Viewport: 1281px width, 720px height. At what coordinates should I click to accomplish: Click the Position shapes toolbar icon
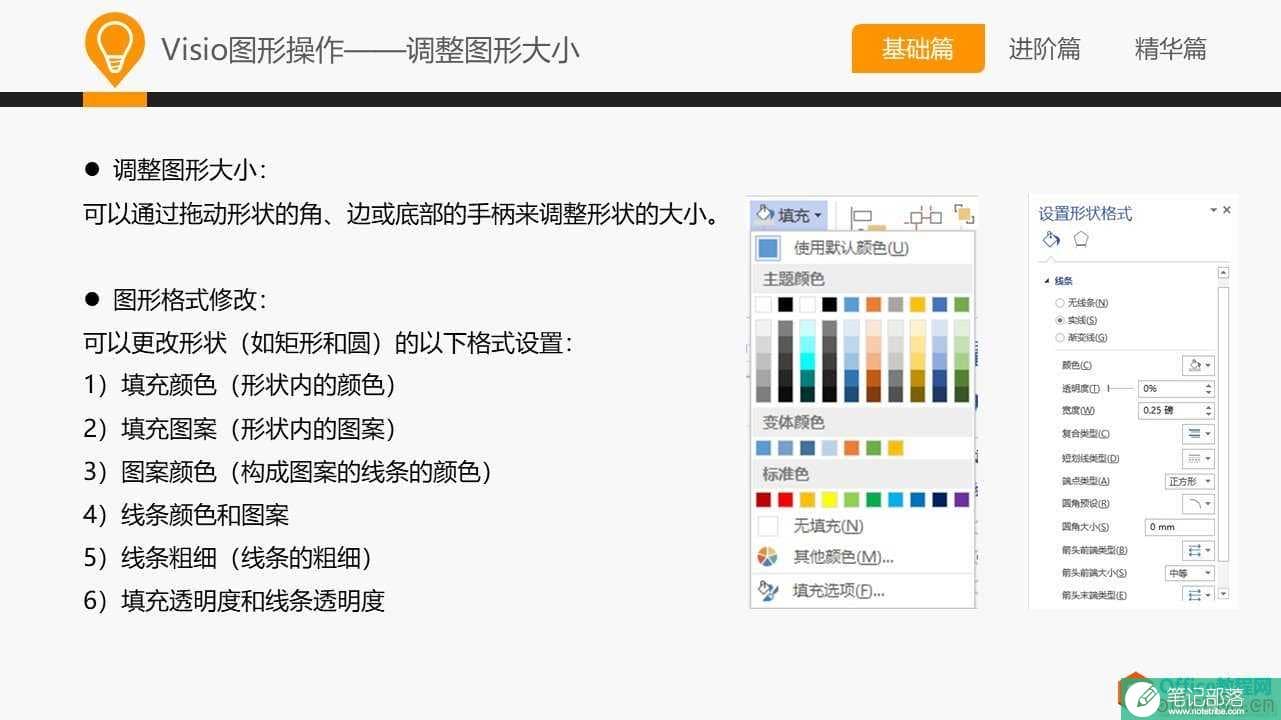(924, 217)
